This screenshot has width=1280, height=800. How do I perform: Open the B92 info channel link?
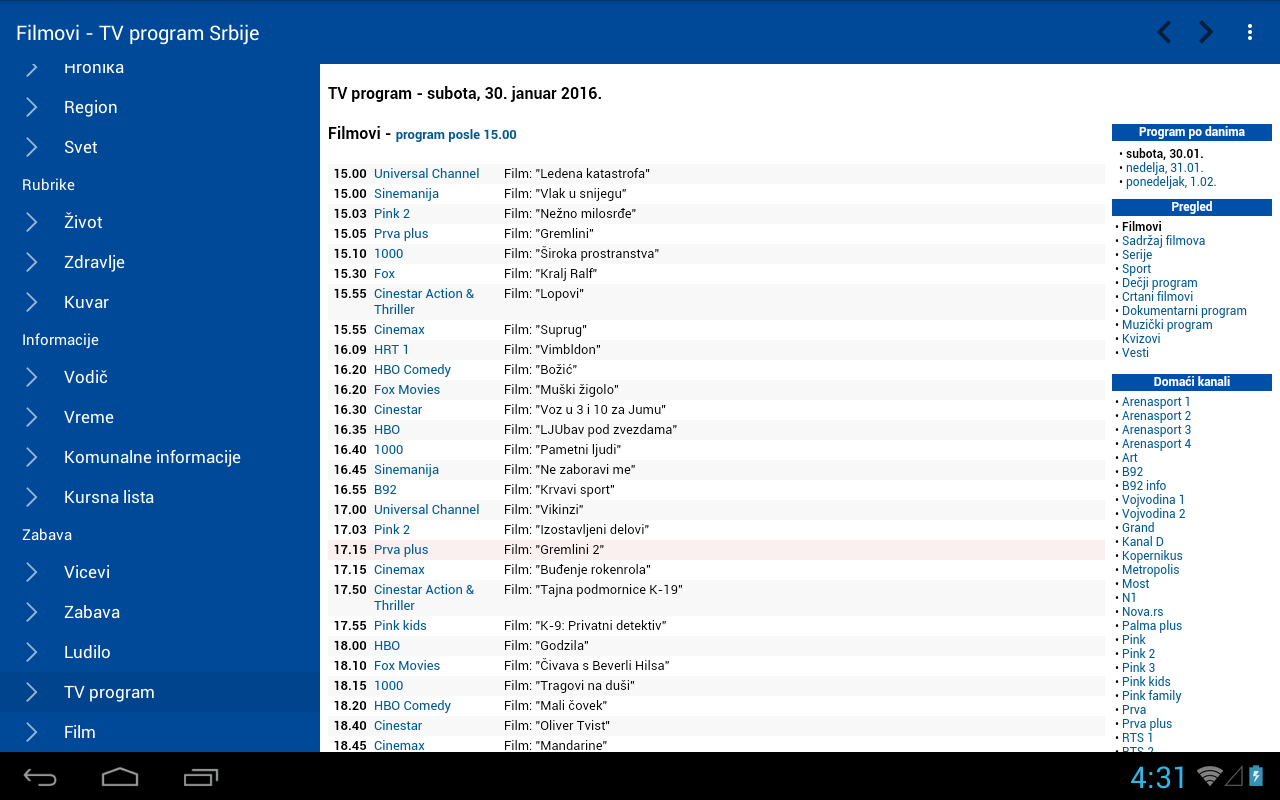(x=1144, y=486)
